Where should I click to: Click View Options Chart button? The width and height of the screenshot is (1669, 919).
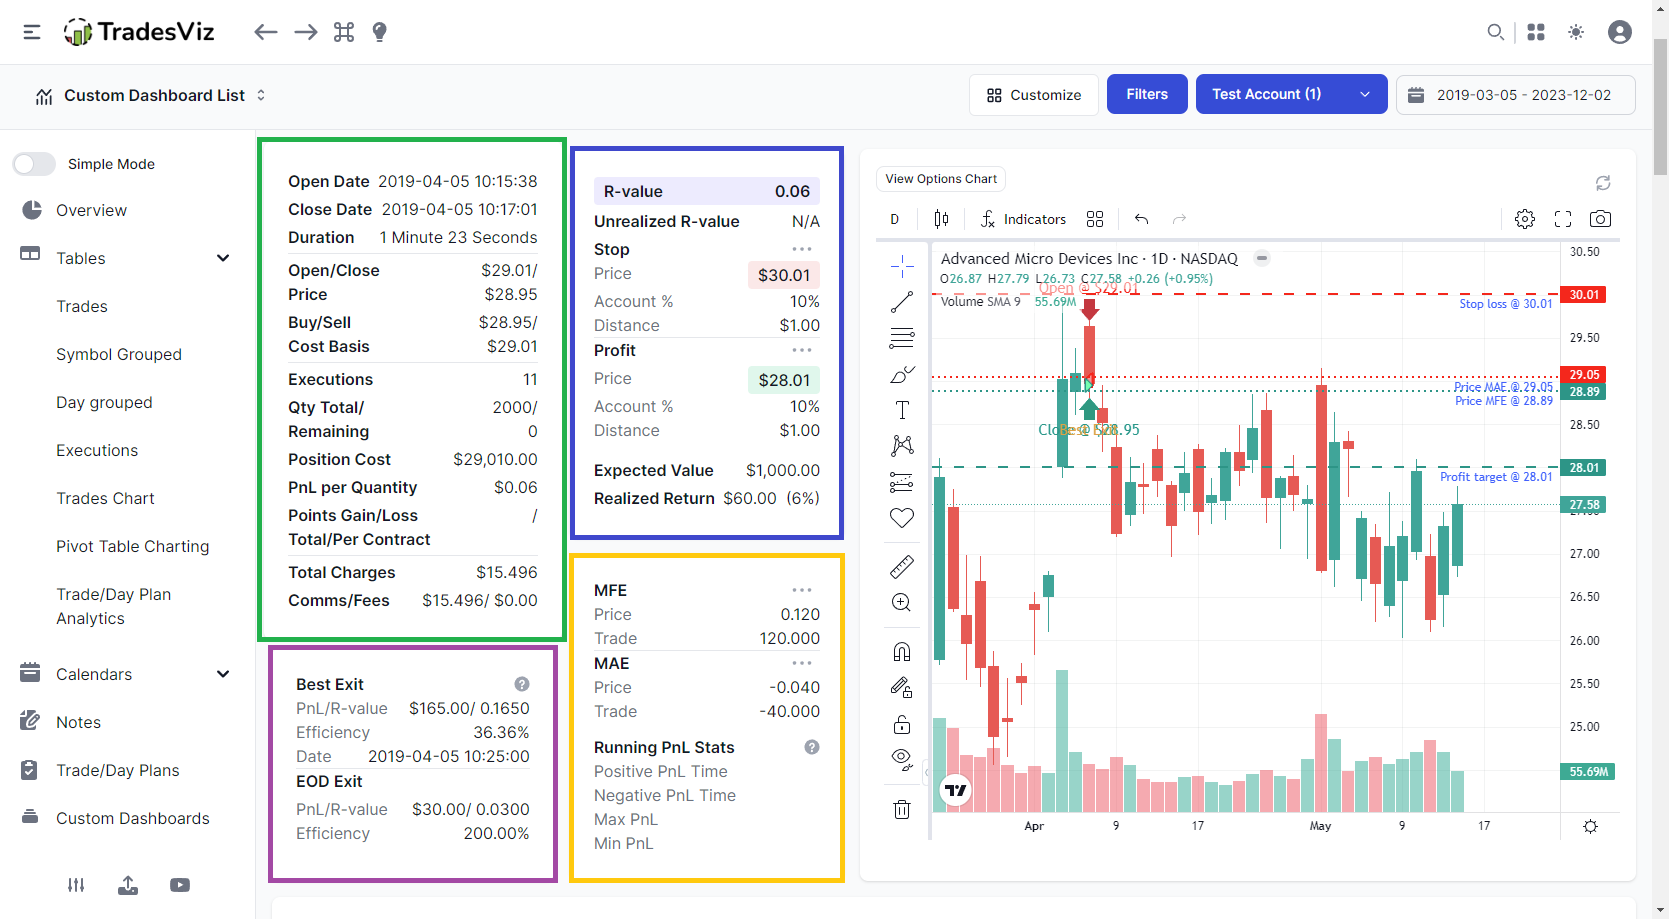pos(941,179)
